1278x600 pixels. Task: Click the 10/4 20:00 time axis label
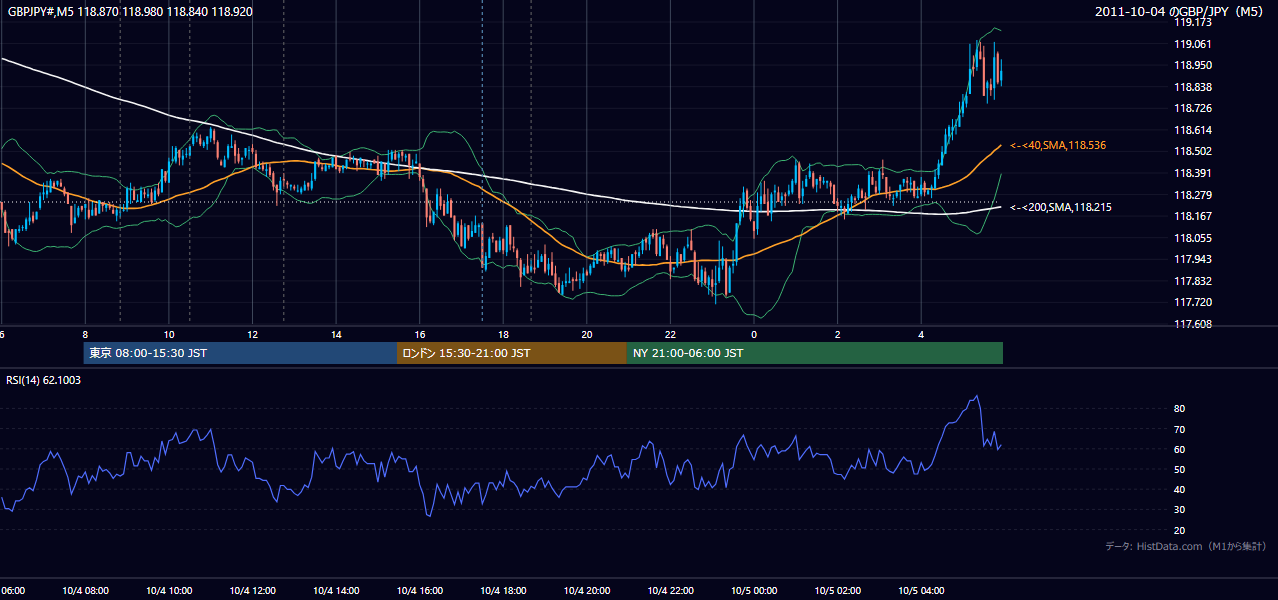tap(587, 591)
